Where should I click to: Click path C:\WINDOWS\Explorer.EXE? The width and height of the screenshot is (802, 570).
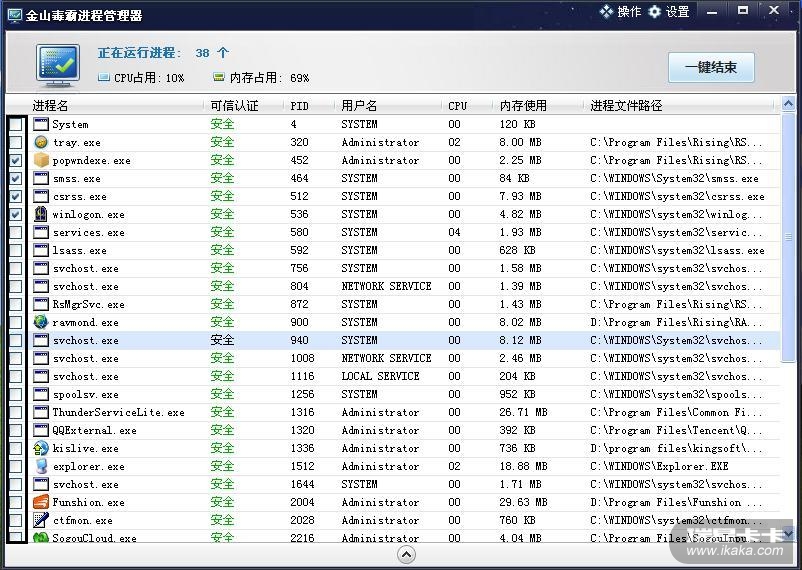click(659, 466)
